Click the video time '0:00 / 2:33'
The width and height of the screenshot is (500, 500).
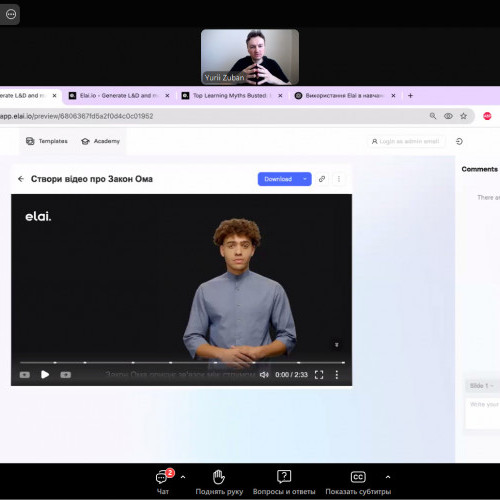pos(291,375)
